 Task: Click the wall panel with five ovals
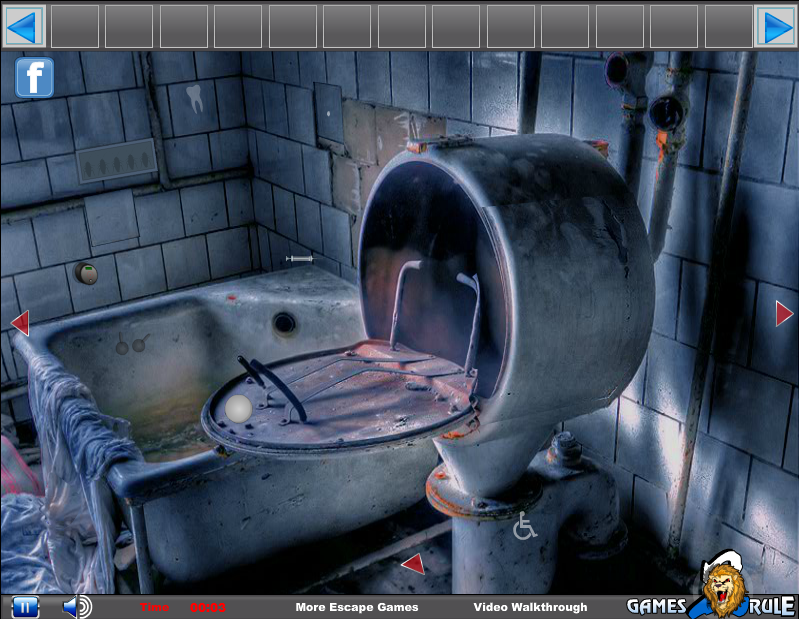116,161
